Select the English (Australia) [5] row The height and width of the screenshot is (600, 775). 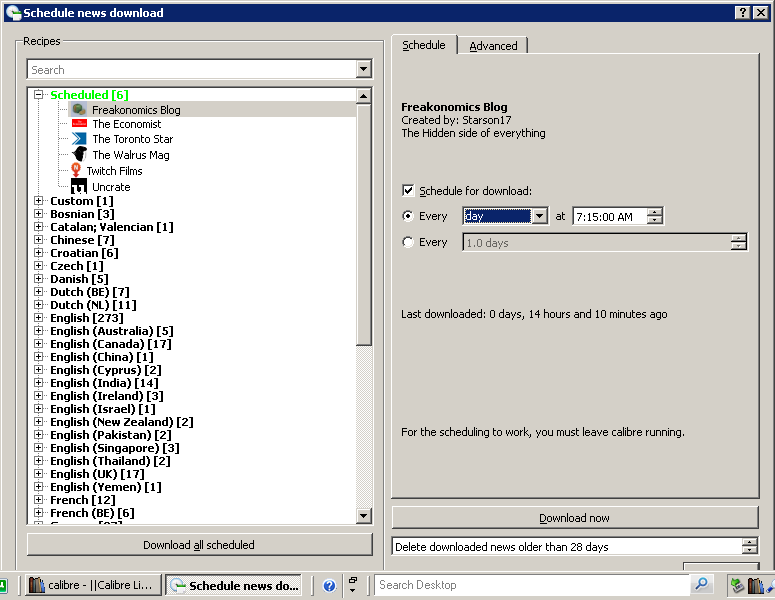(x=112, y=331)
